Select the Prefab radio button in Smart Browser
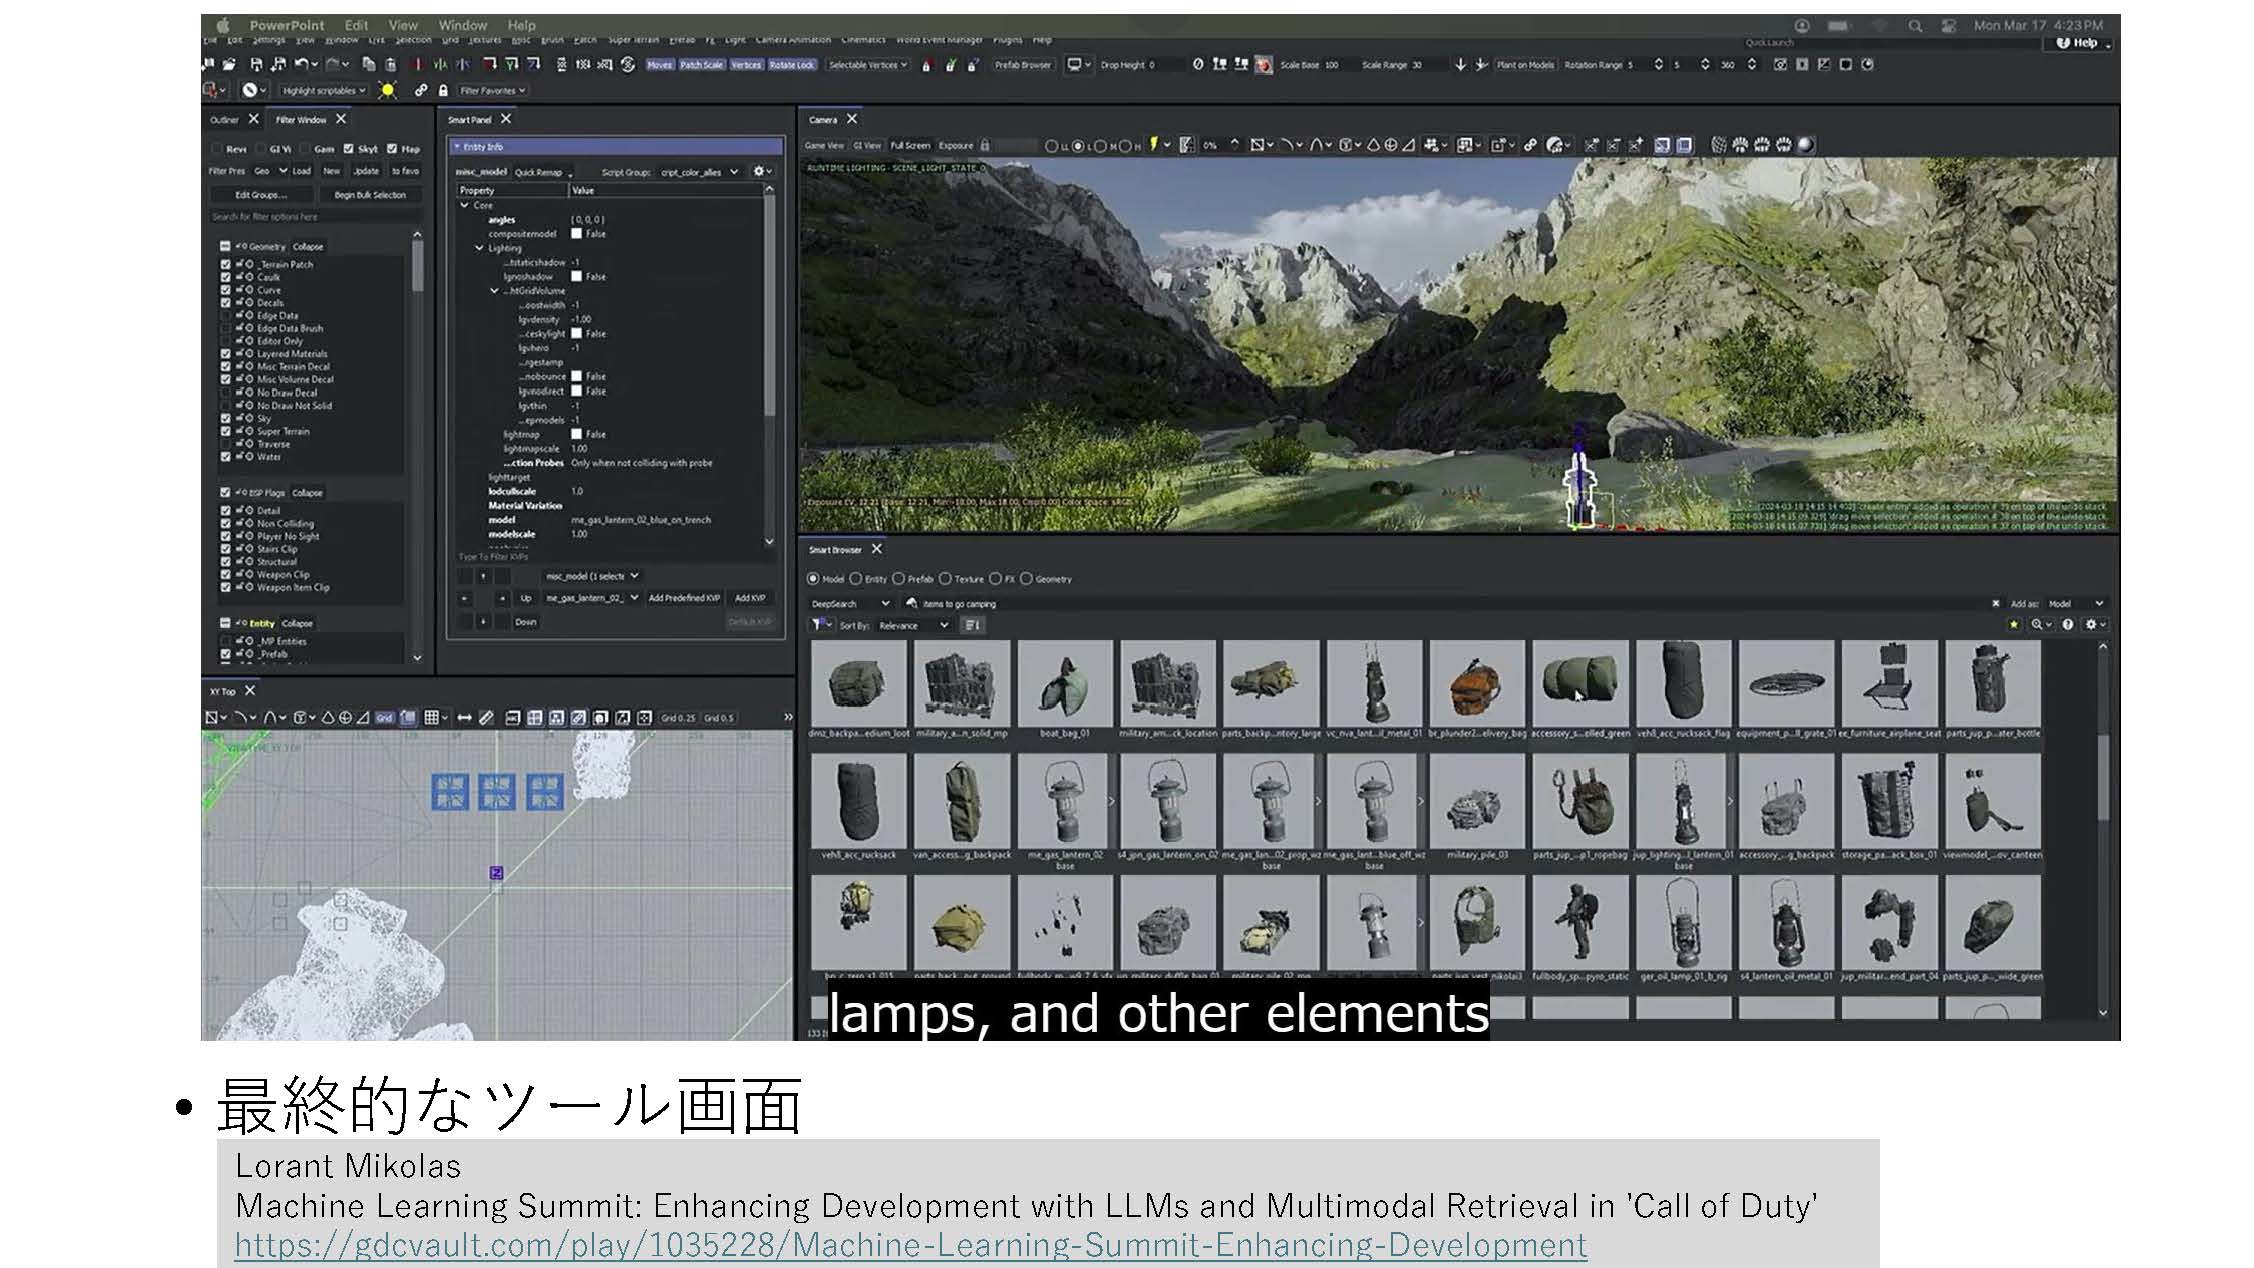2254x1268 pixels. click(x=899, y=579)
